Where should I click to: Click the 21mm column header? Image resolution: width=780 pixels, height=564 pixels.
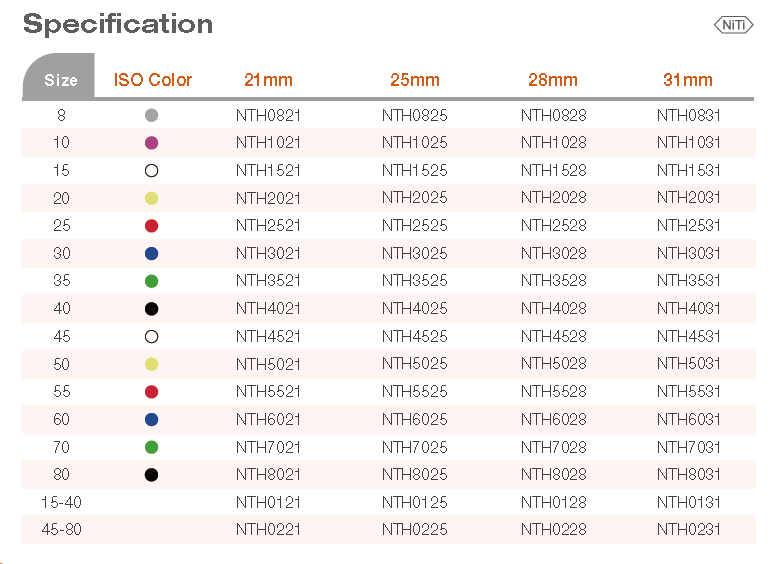pos(268,80)
